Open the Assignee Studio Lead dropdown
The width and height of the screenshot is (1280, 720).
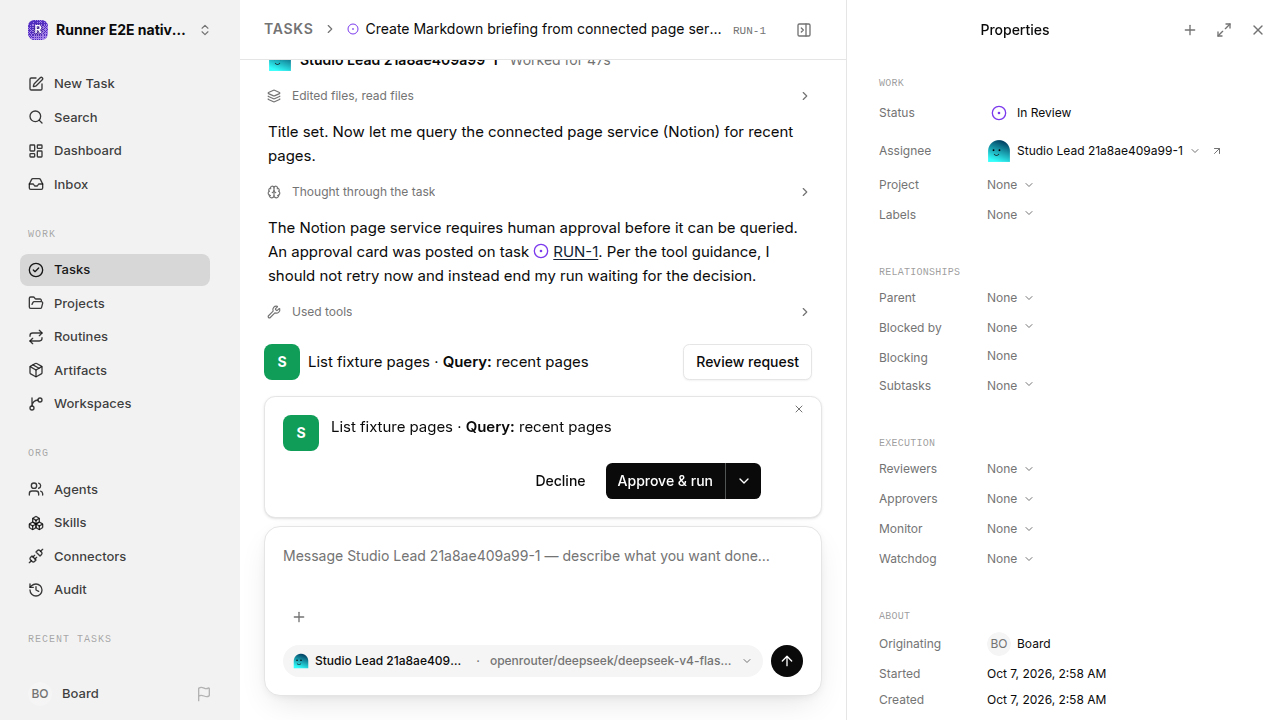pyautogui.click(x=1093, y=151)
